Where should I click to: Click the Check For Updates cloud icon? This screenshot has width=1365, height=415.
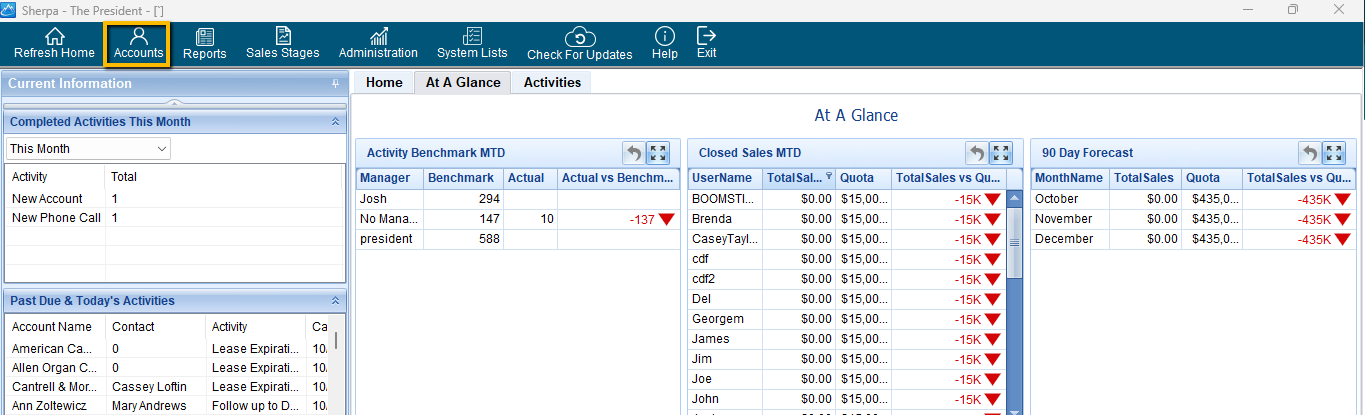point(579,43)
